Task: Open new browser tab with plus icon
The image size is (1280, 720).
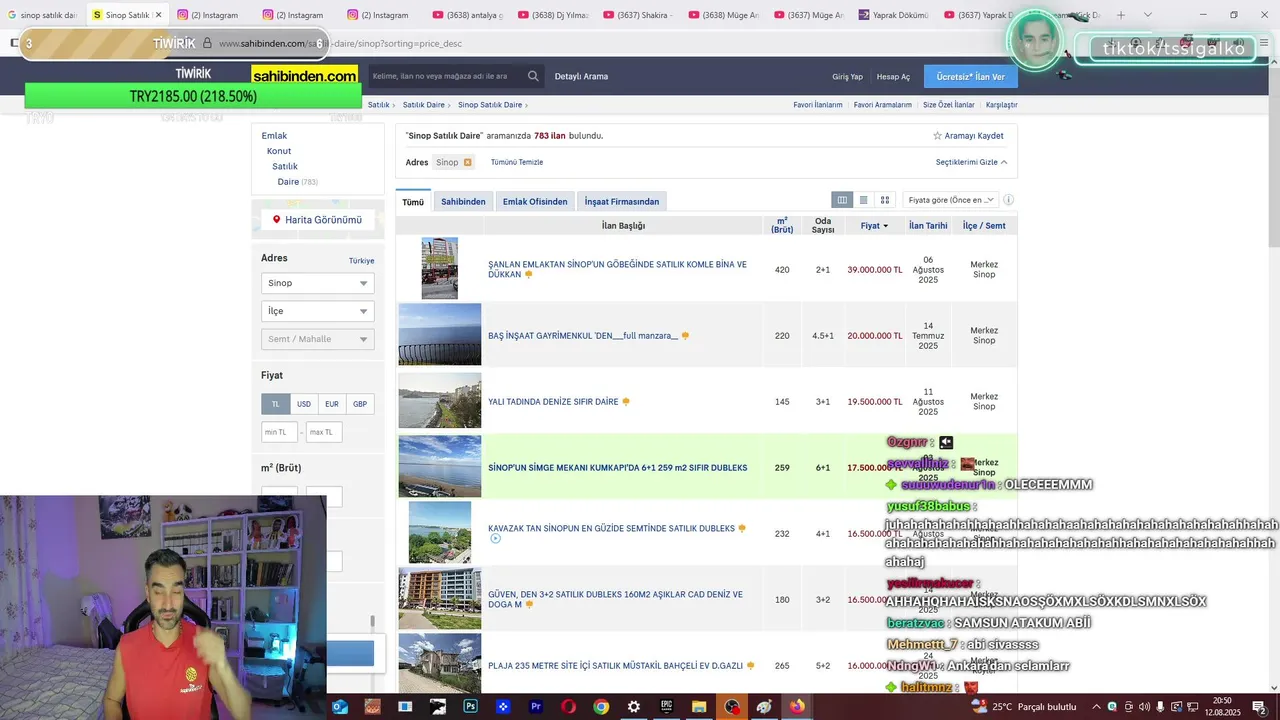Action: (x=1121, y=15)
